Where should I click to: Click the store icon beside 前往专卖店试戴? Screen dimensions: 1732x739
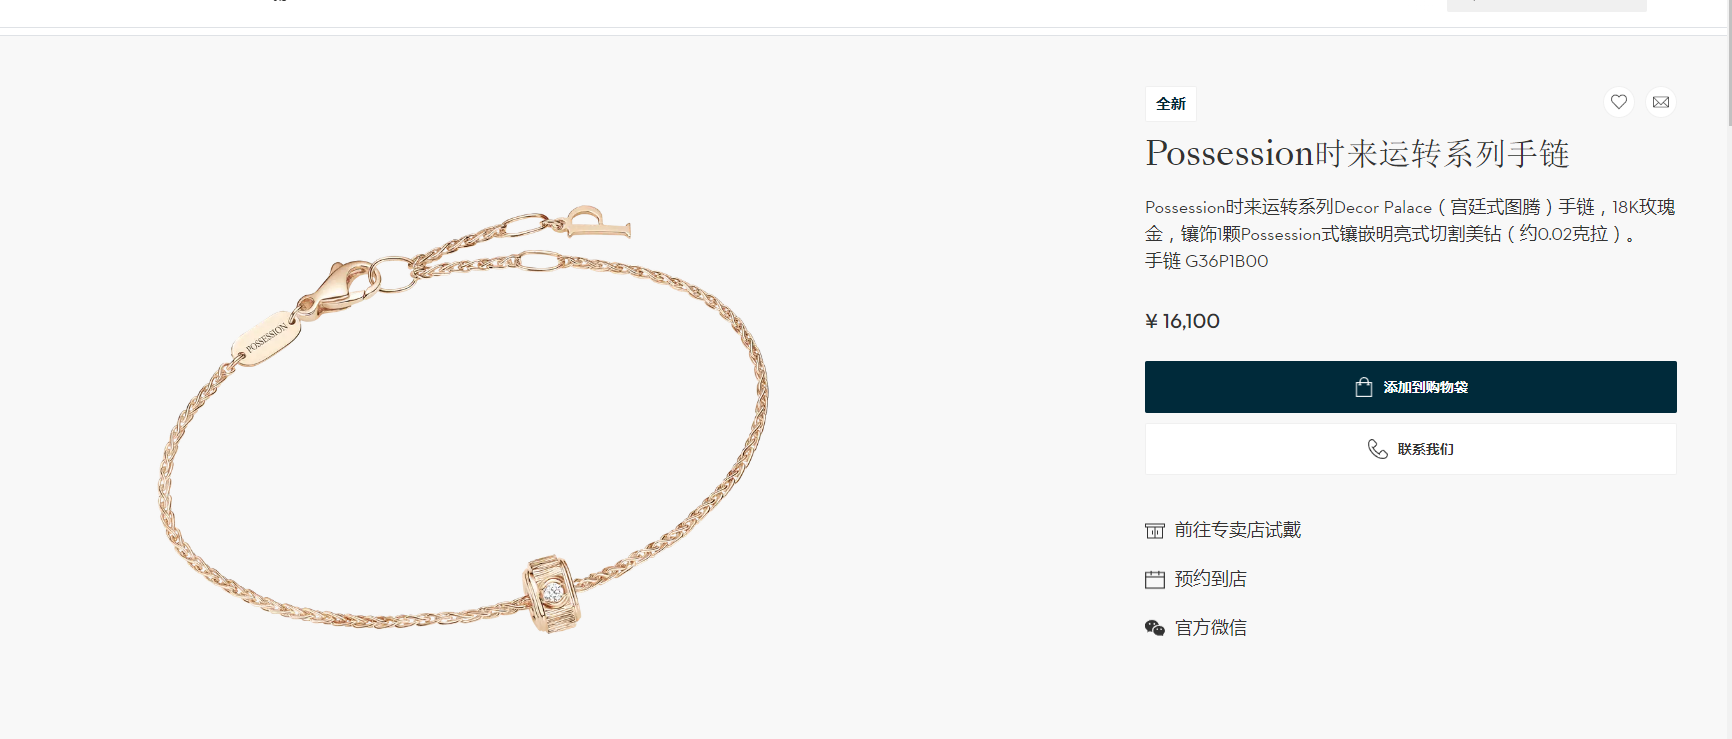point(1155,530)
